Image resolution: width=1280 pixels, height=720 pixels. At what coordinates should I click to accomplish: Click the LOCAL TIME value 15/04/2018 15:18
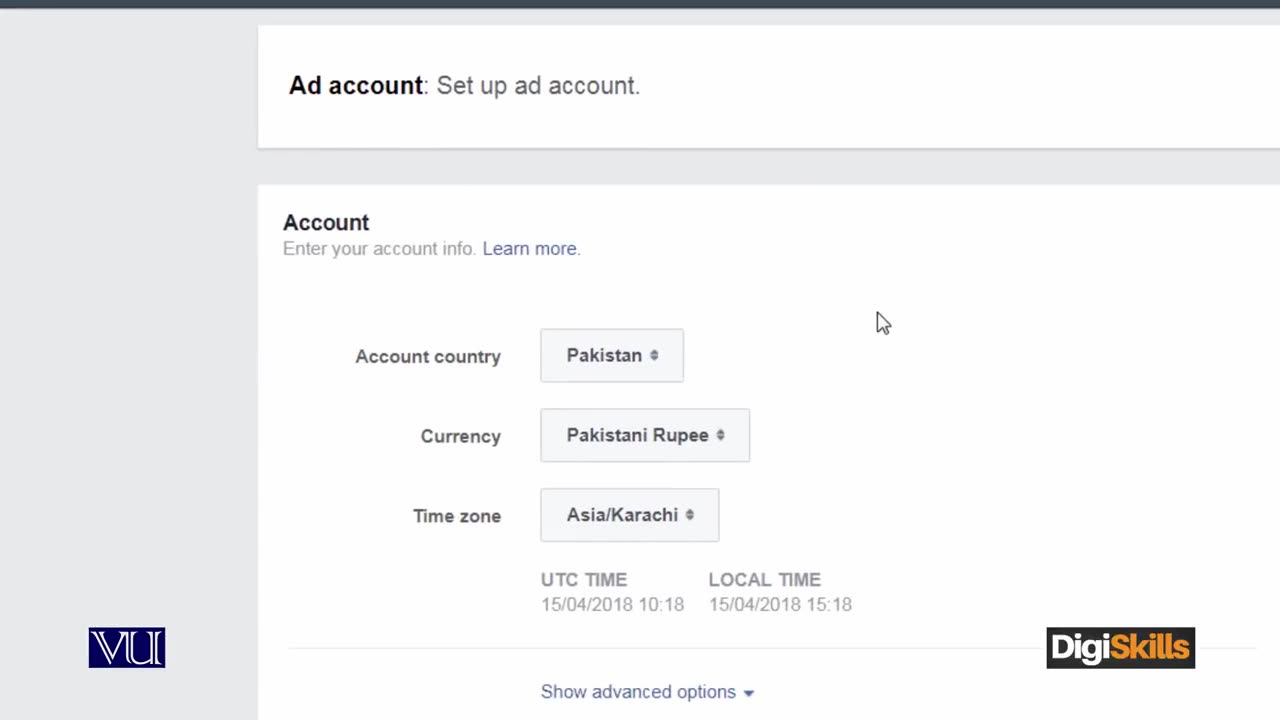point(780,604)
